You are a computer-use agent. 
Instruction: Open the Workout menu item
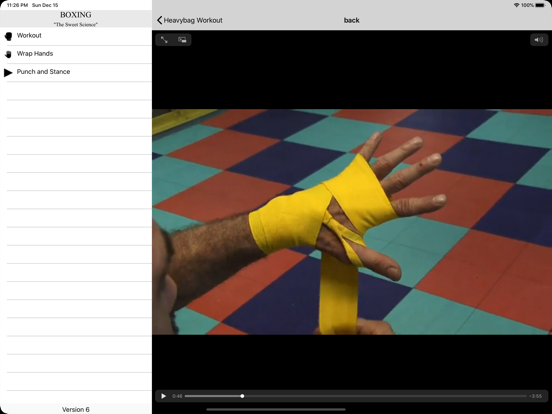(76, 36)
